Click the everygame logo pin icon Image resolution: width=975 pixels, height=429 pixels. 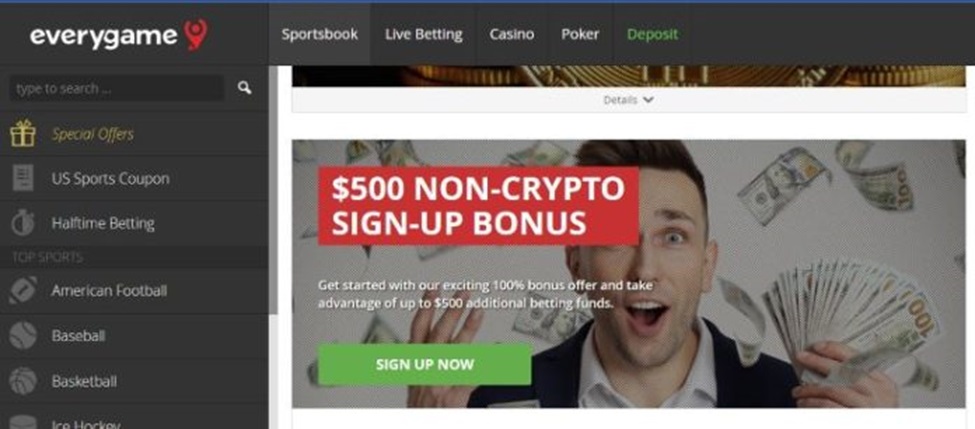tap(196, 35)
